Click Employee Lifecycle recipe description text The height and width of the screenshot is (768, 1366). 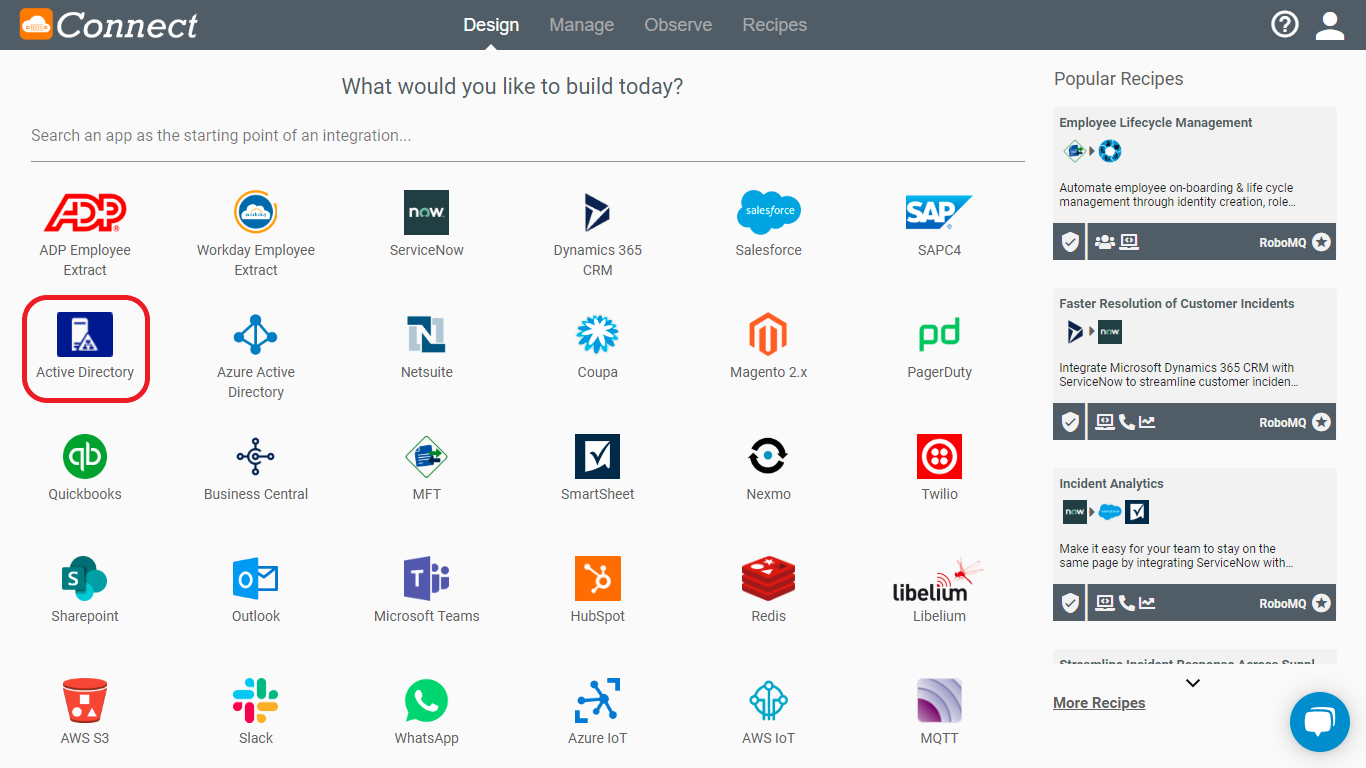pyautogui.click(x=1177, y=195)
